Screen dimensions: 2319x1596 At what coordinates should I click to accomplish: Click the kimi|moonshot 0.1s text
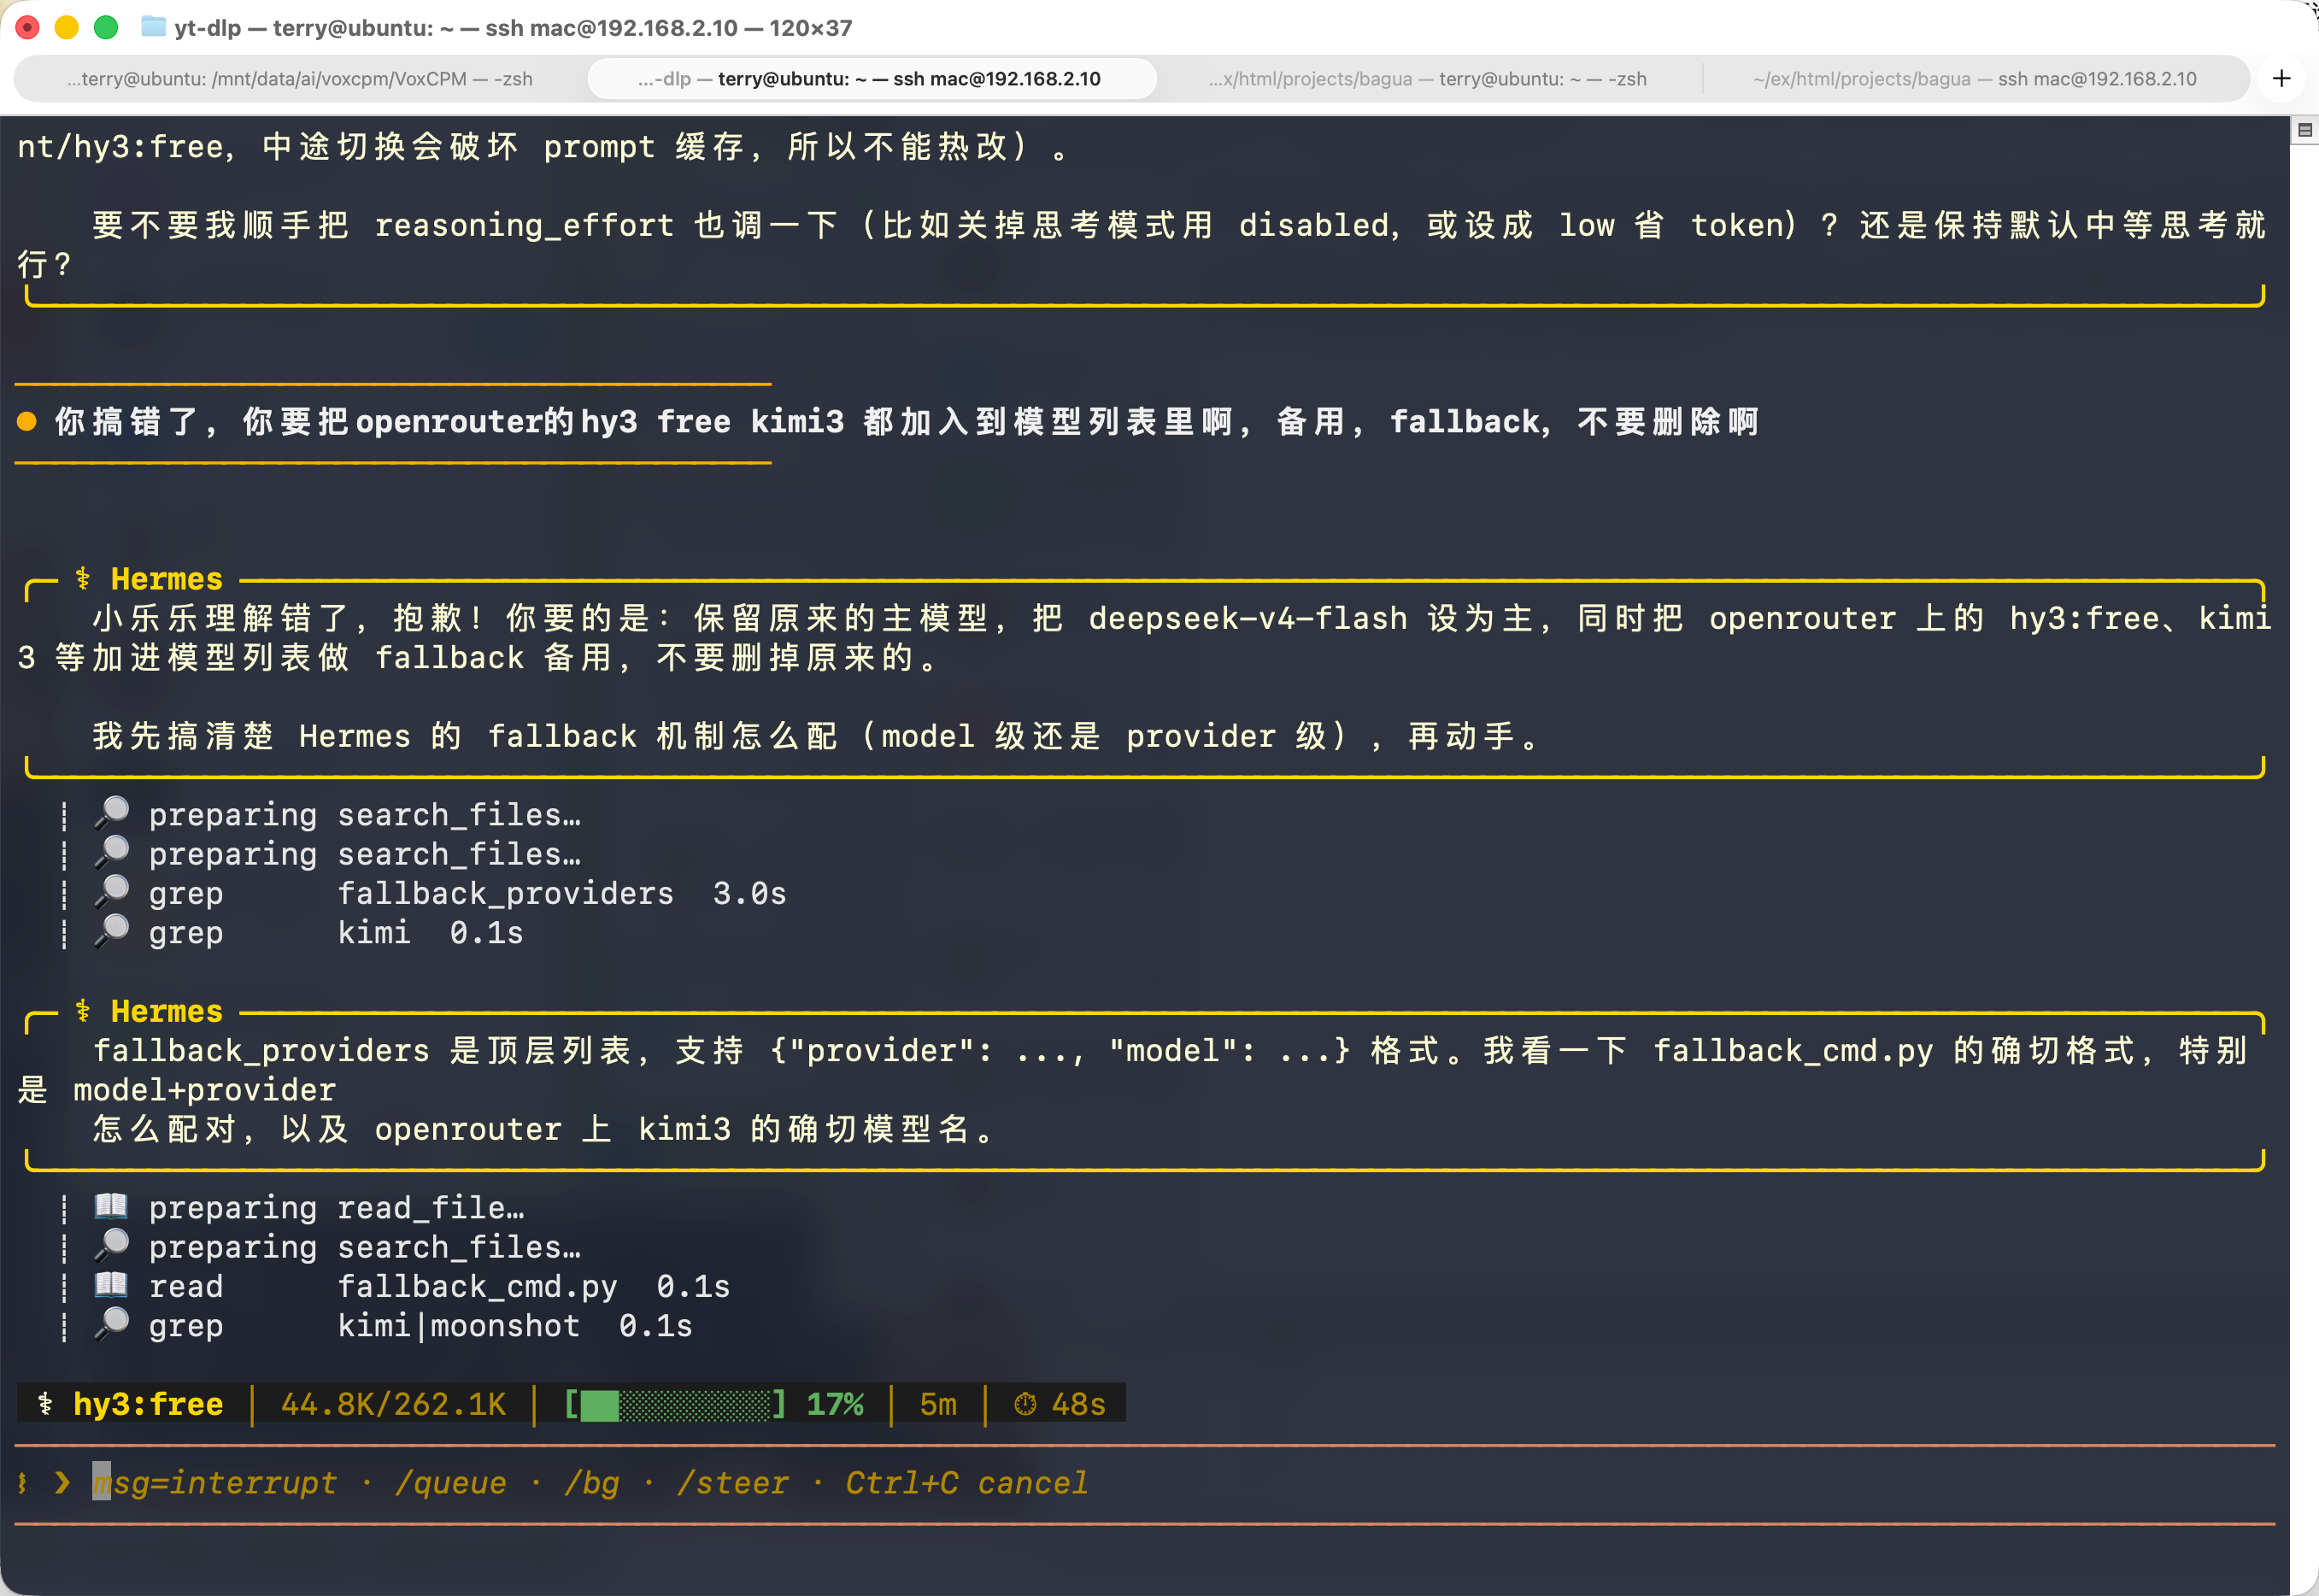(x=515, y=1325)
